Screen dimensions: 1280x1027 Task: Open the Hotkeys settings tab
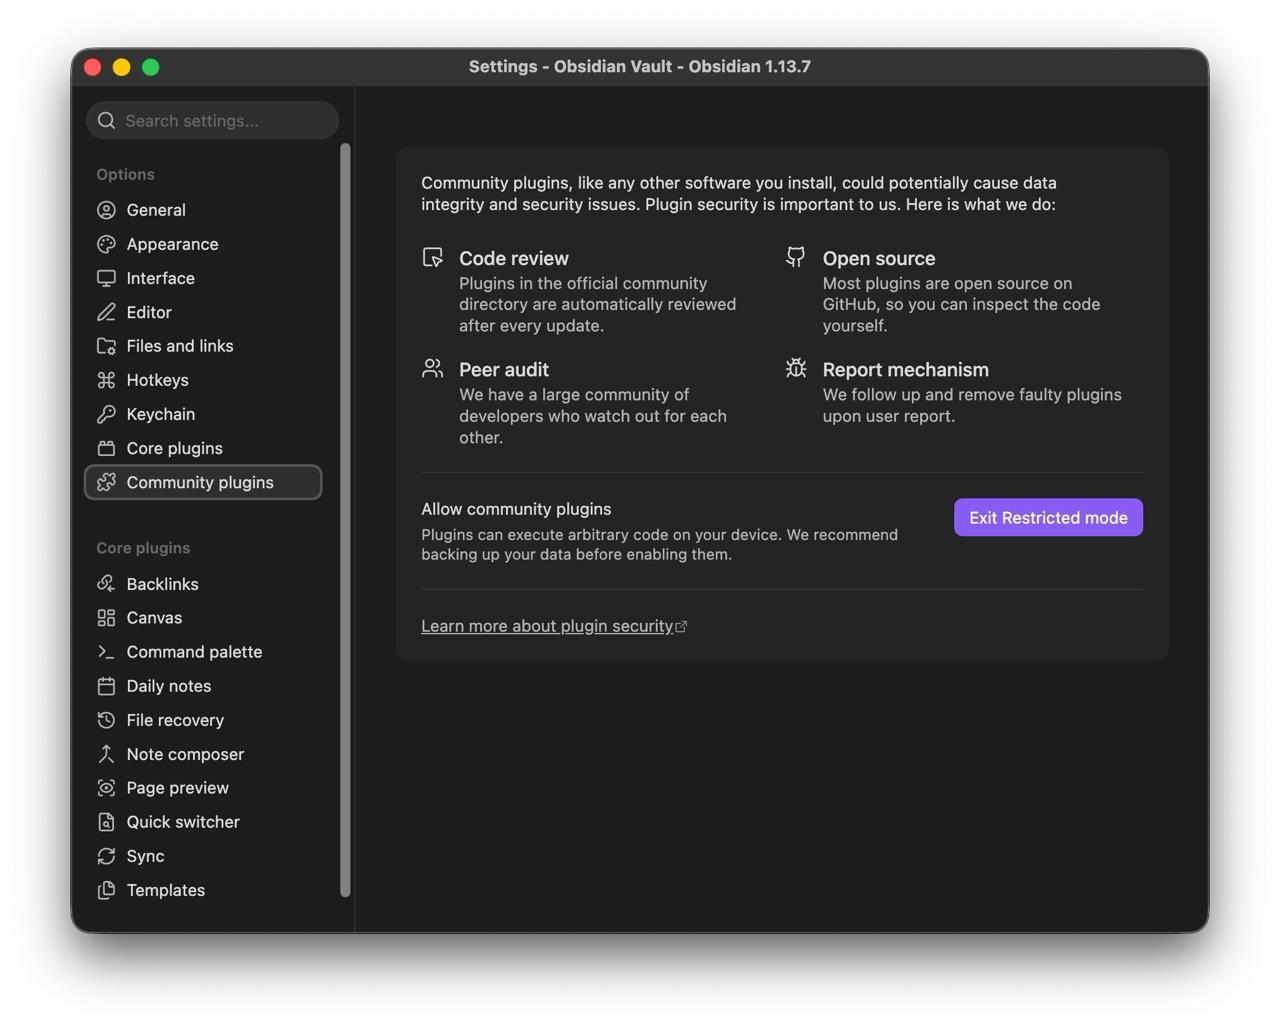pyautogui.click(x=203, y=380)
